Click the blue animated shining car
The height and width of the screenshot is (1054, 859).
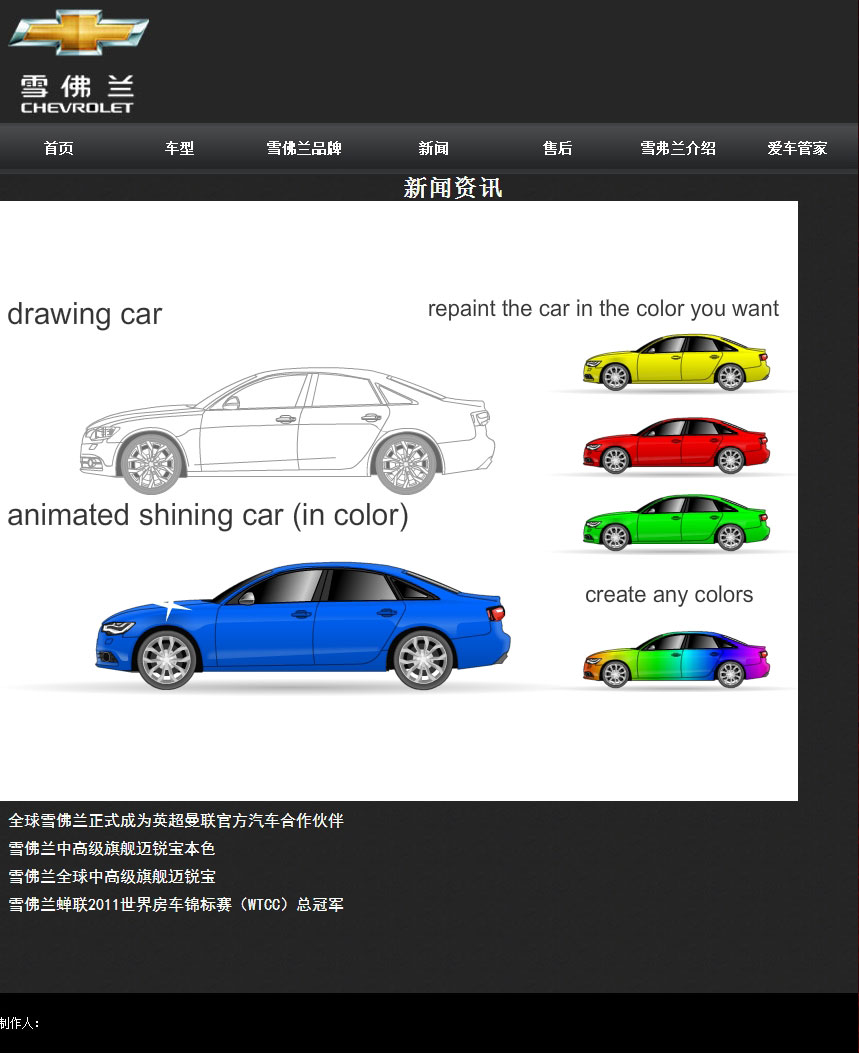302,625
